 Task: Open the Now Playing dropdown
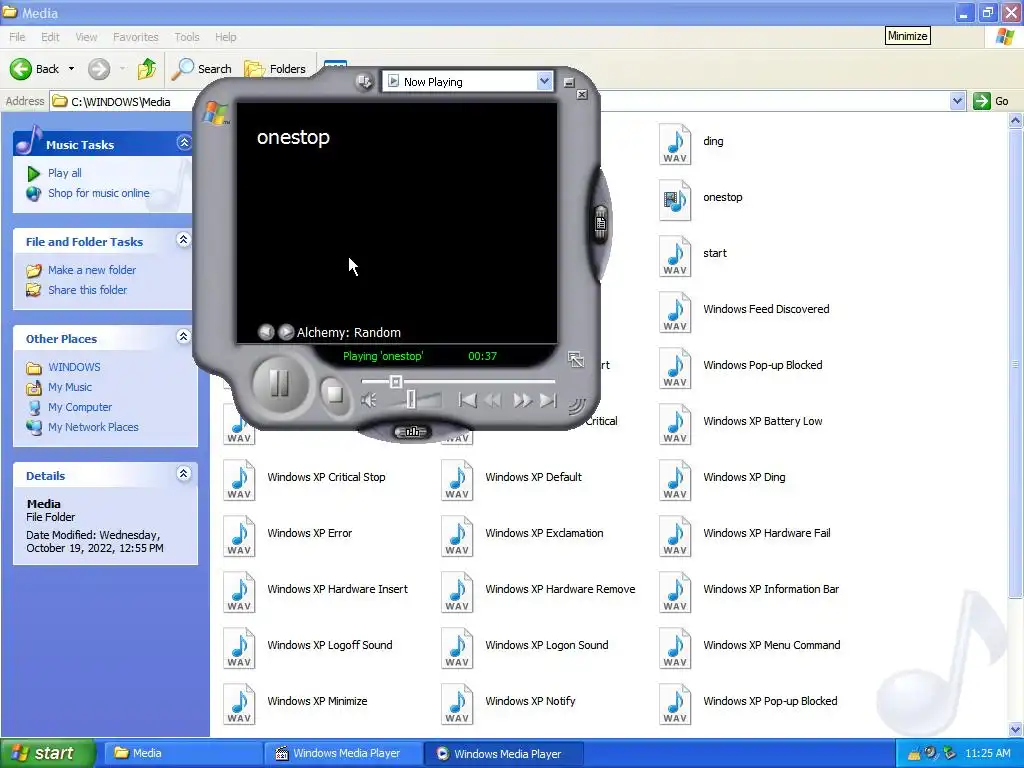coord(545,81)
